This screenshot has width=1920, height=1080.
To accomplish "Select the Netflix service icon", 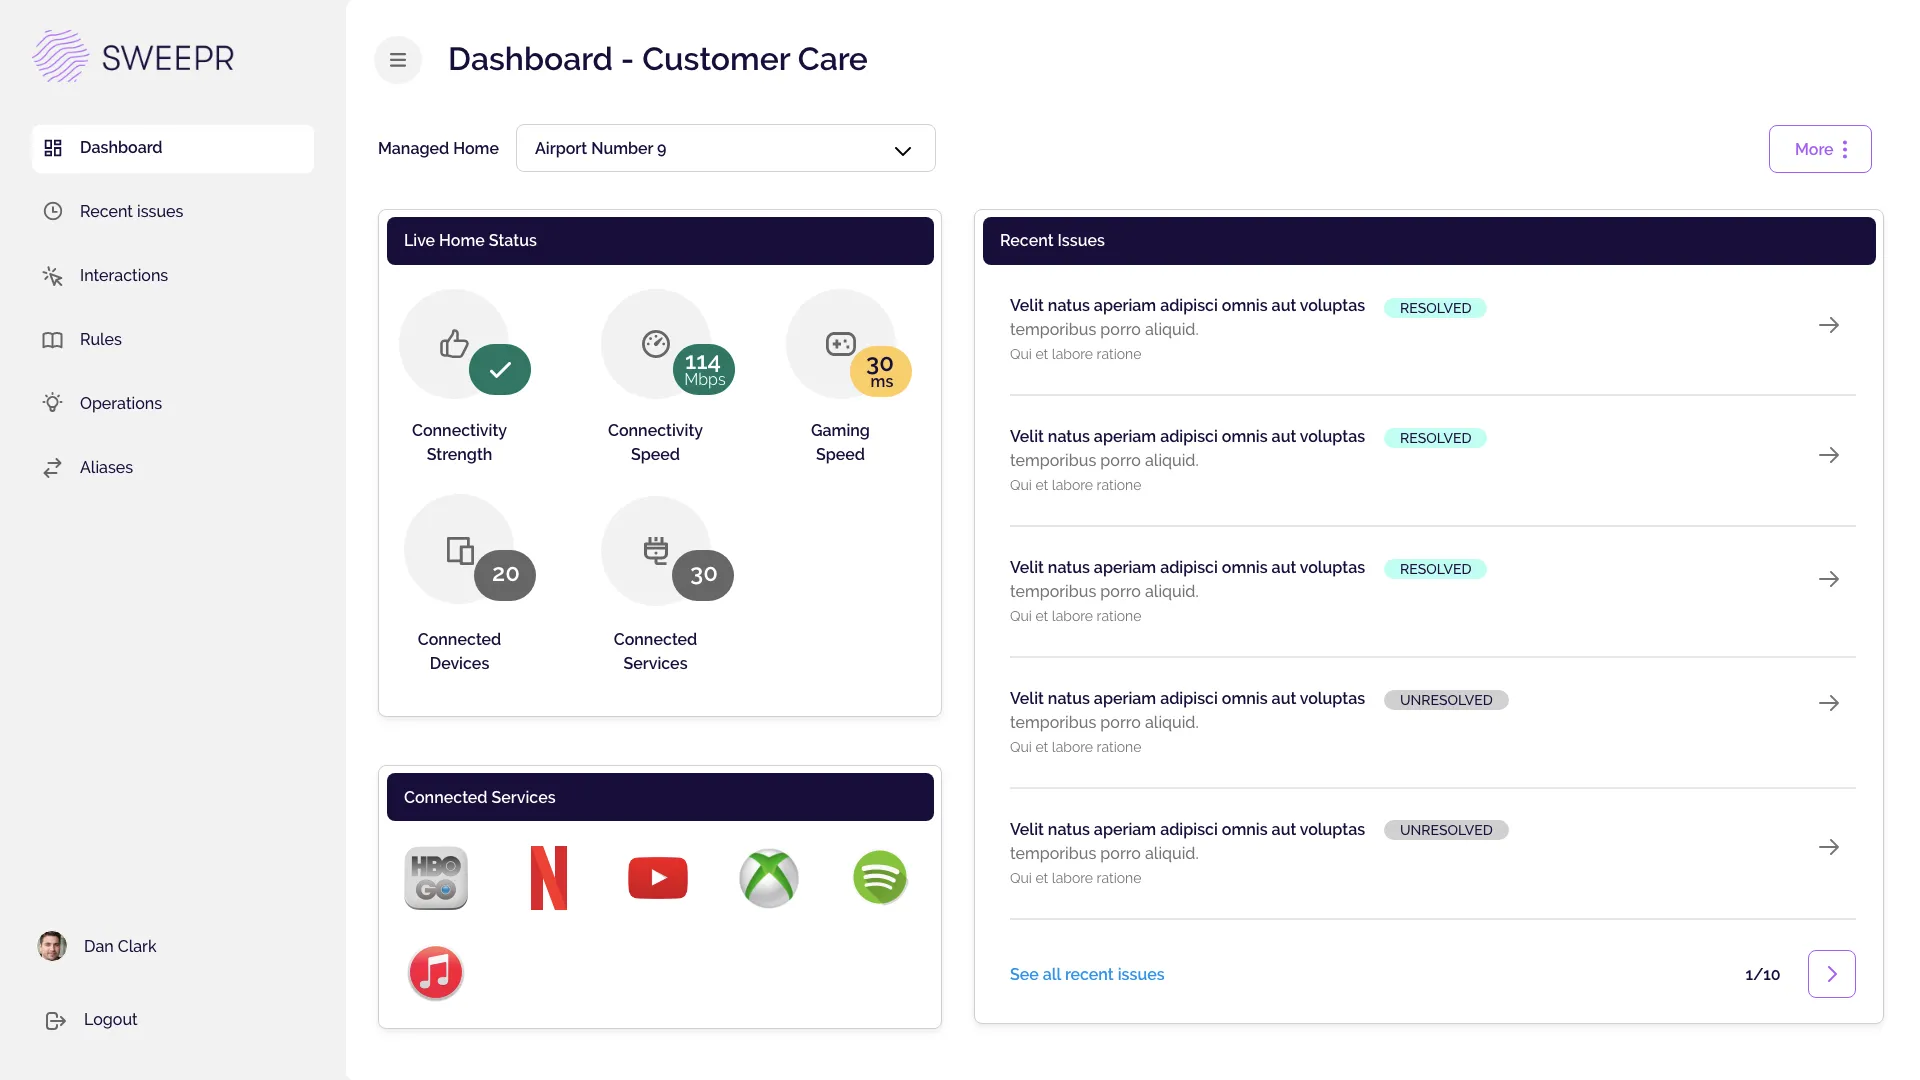I will pyautogui.click(x=548, y=878).
